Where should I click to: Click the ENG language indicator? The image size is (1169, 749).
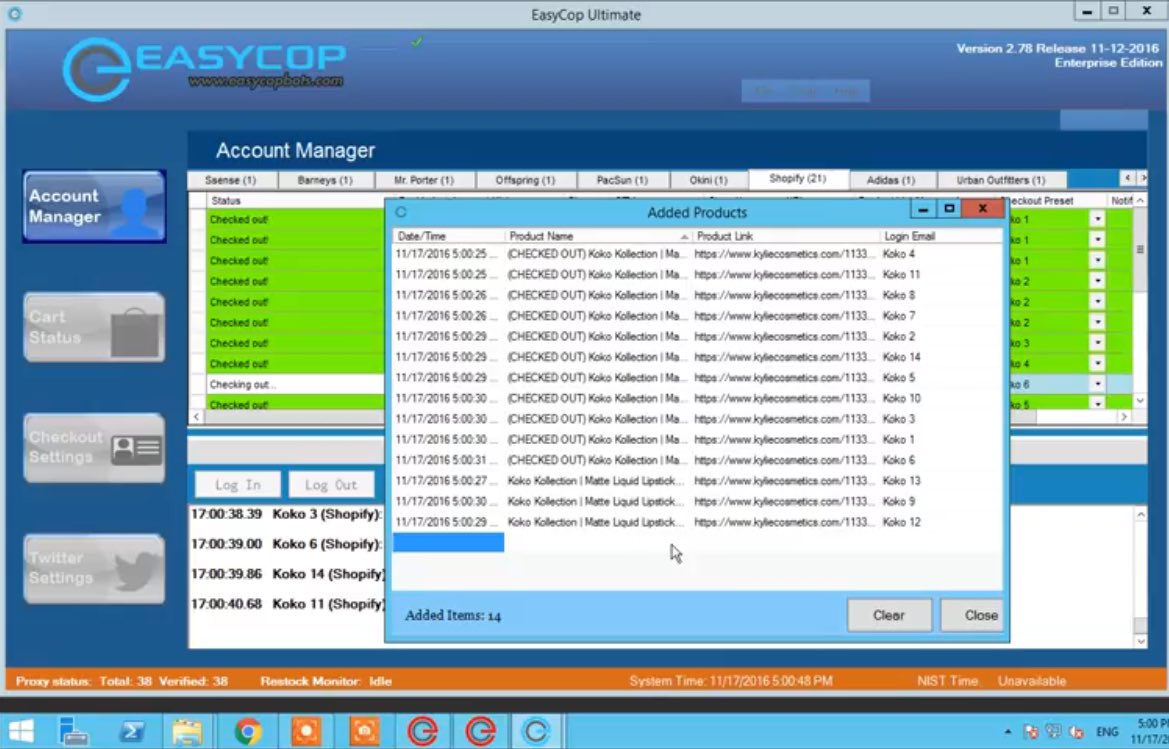pos(1107,732)
